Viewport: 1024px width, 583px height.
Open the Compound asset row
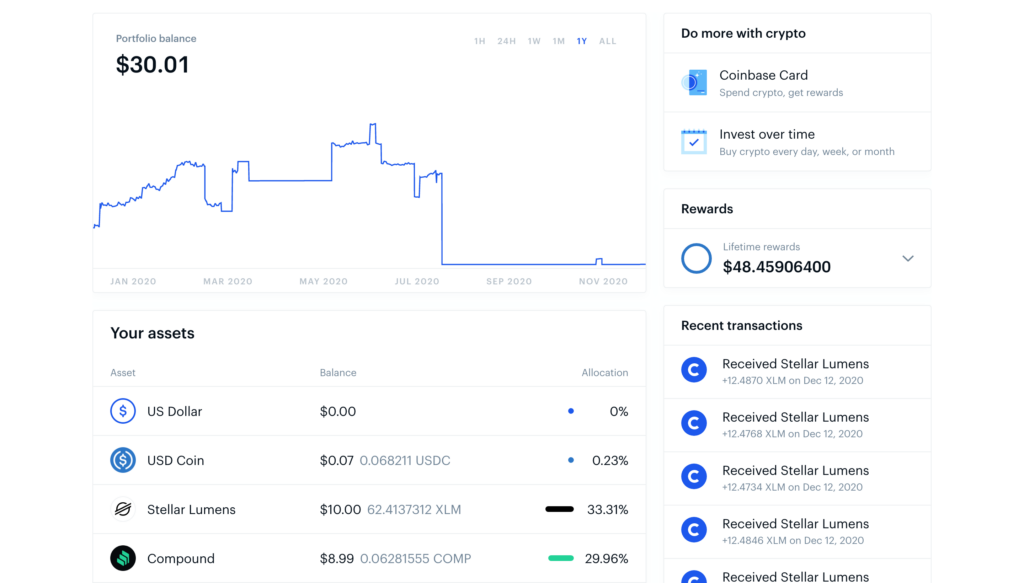pos(369,558)
